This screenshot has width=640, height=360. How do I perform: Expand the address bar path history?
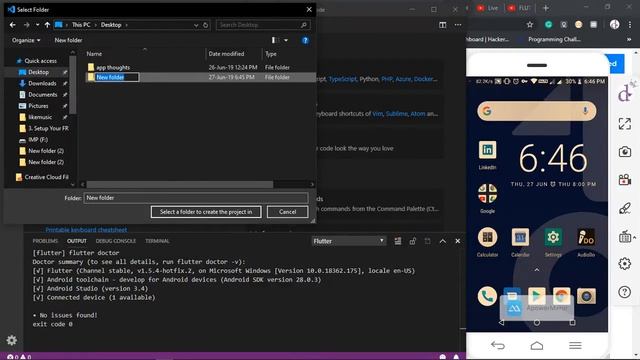click(196, 25)
